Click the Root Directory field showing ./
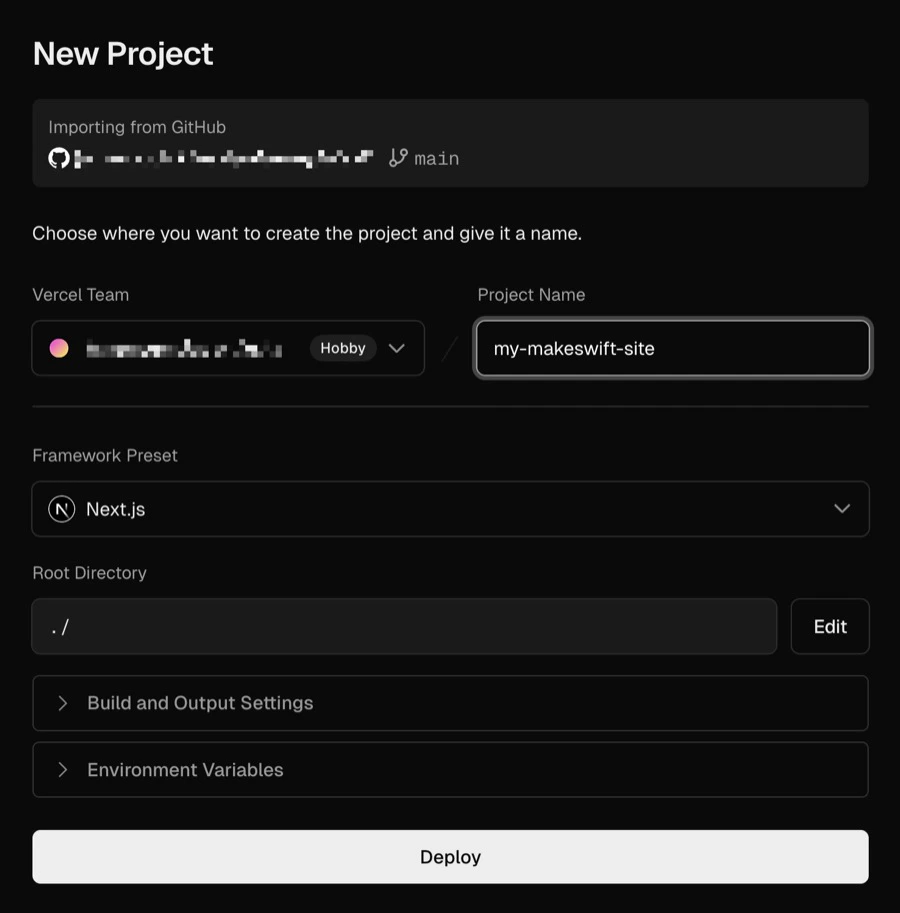 pyautogui.click(x=404, y=626)
